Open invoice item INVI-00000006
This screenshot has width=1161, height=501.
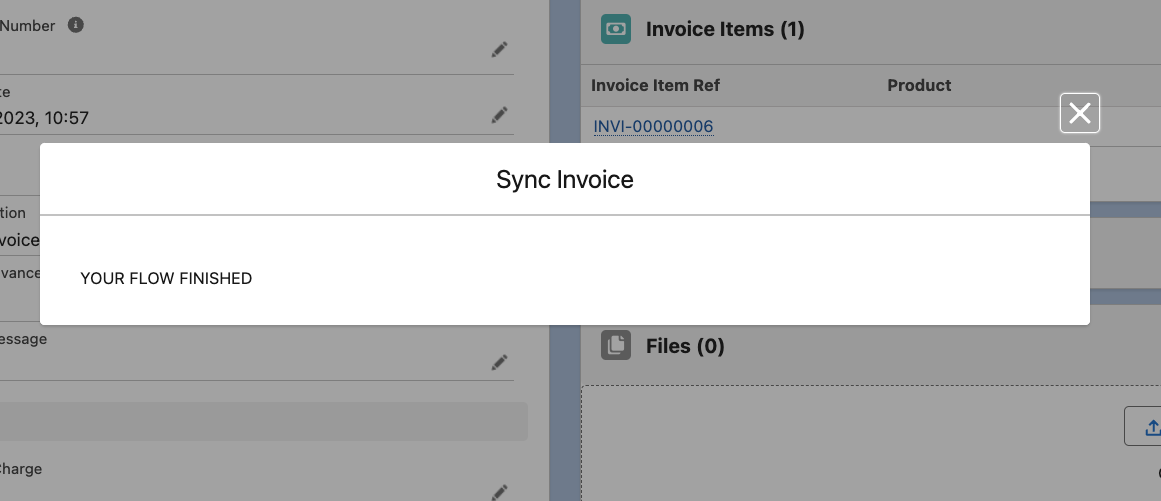[653, 126]
